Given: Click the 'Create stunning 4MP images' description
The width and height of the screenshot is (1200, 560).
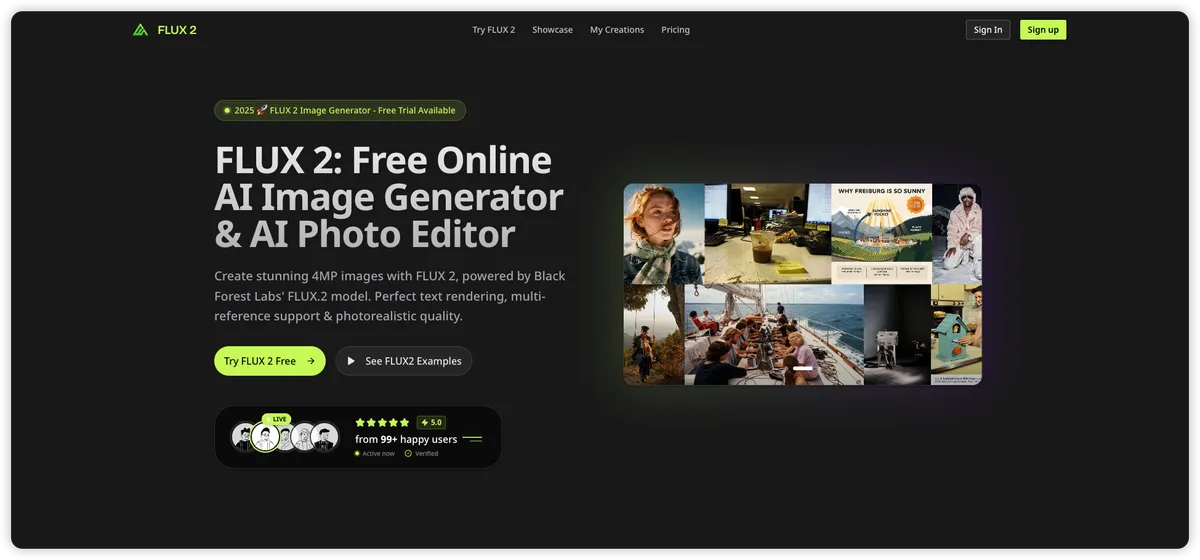Looking at the screenshot, I should 390,295.
